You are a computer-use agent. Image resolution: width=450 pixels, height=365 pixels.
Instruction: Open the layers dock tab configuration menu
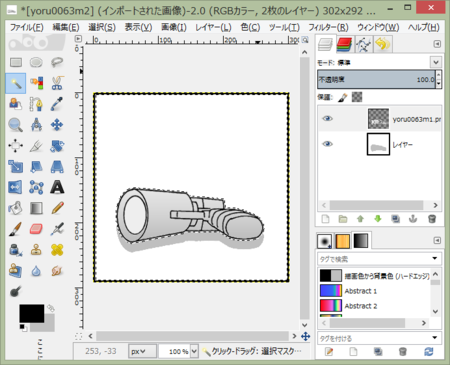click(437, 44)
